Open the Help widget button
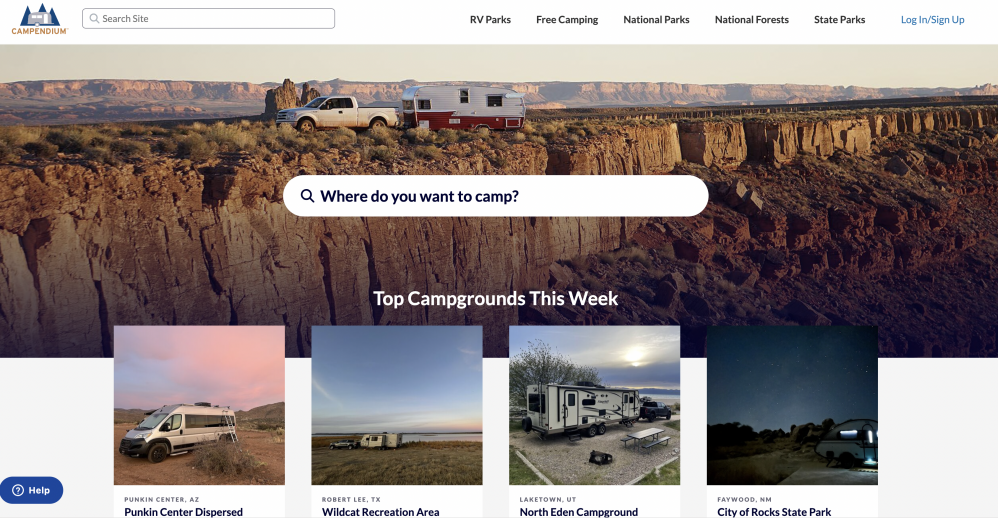 coord(31,490)
